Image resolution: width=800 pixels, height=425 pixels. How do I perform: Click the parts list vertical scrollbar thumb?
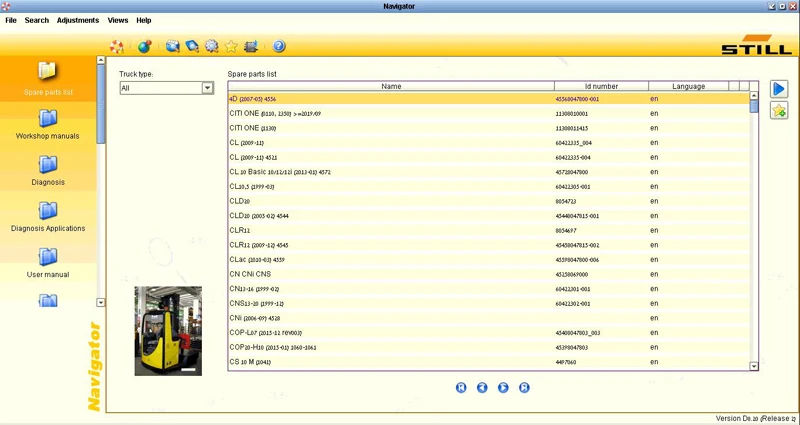click(754, 106)
